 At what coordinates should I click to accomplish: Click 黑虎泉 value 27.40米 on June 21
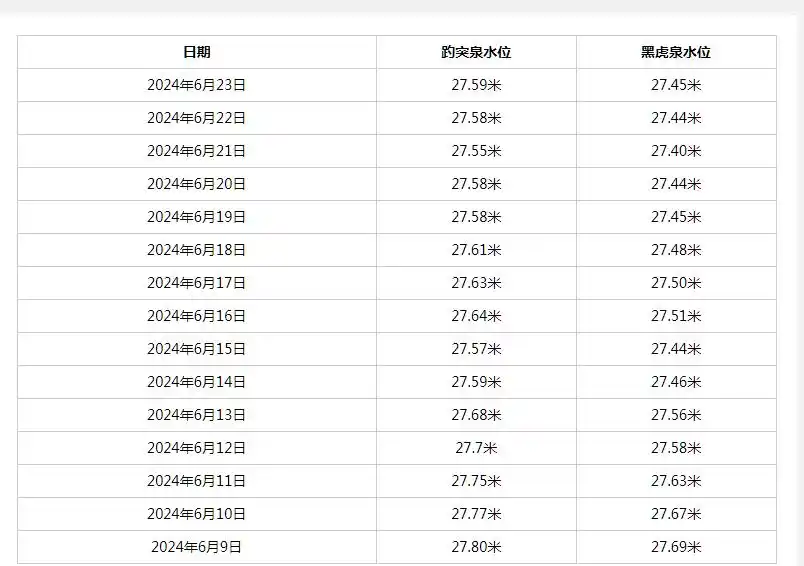[x=676, y=151]
